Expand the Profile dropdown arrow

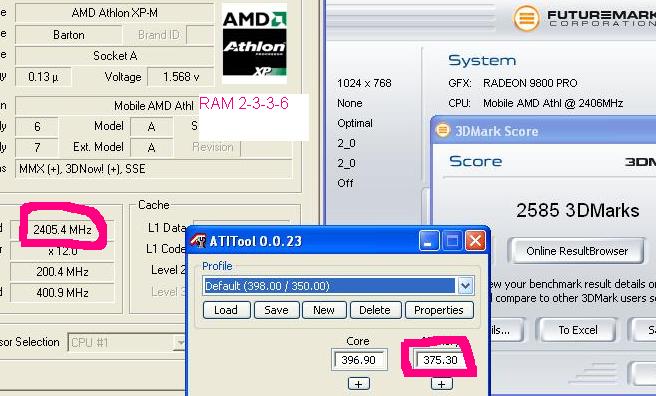click(x=465, y=286)
